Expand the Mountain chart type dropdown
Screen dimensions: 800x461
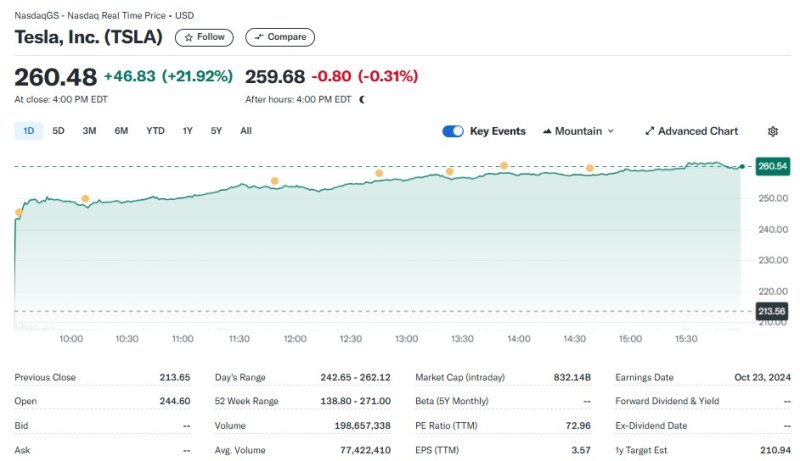(578, 131)
